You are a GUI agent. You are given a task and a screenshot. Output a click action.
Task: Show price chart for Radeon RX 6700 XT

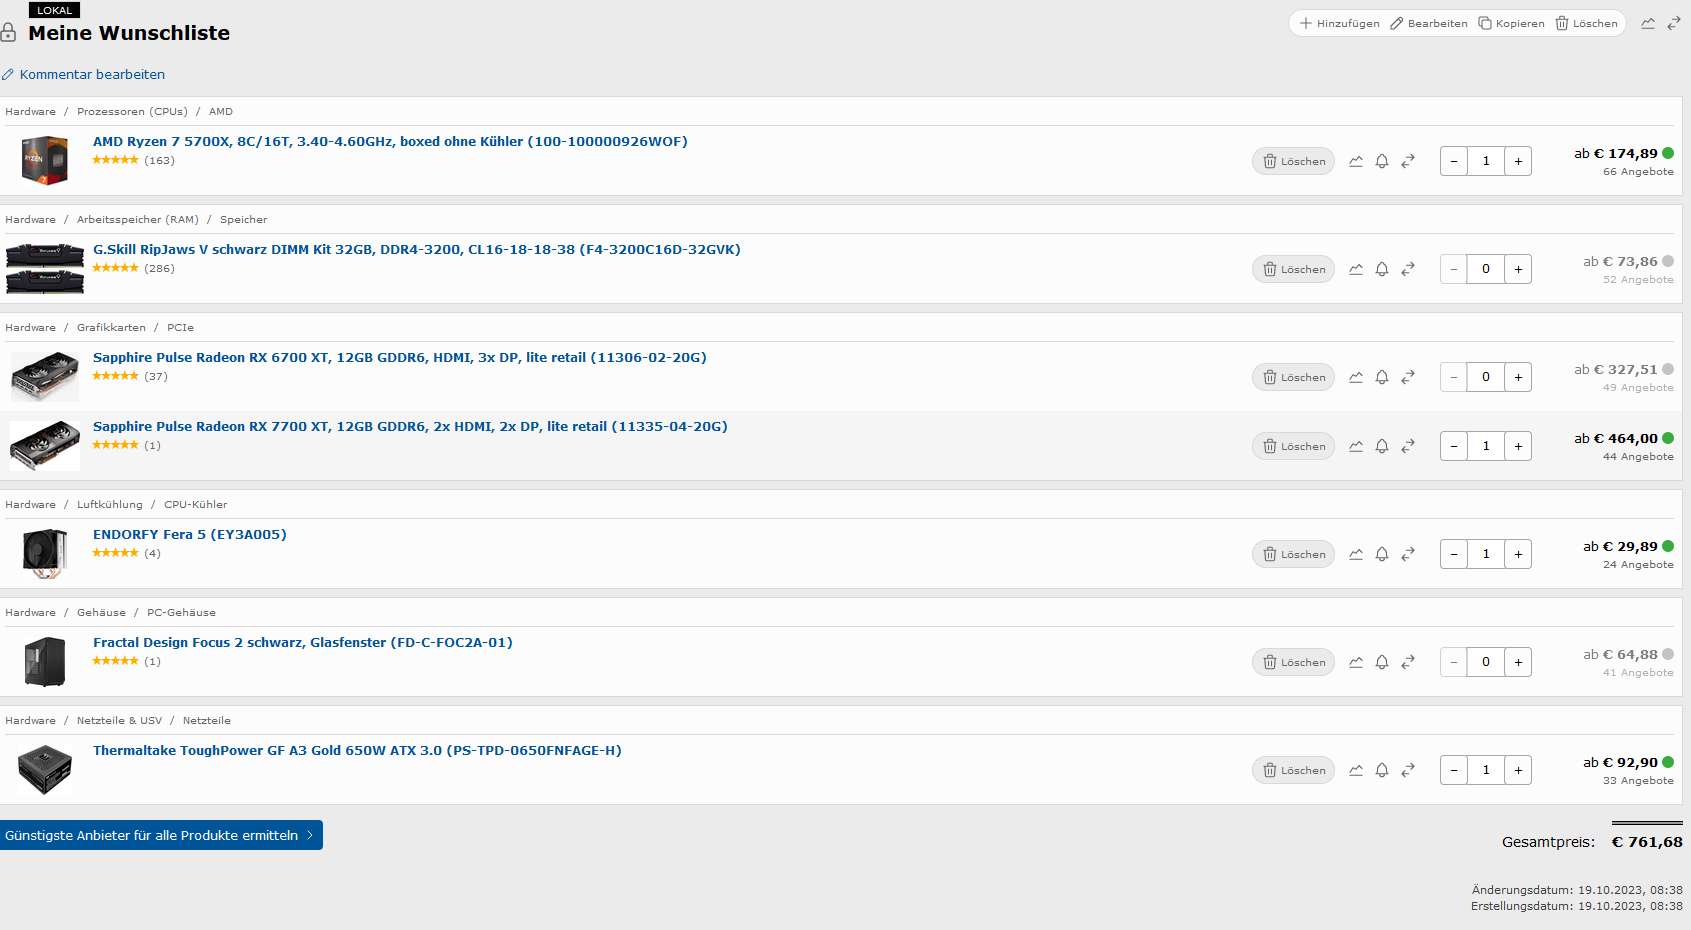pos(1356,377)
